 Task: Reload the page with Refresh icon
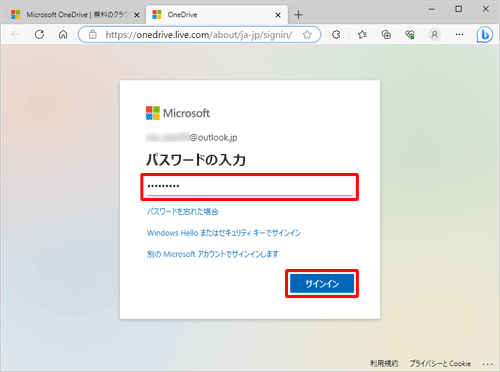(x=39, y=34)
